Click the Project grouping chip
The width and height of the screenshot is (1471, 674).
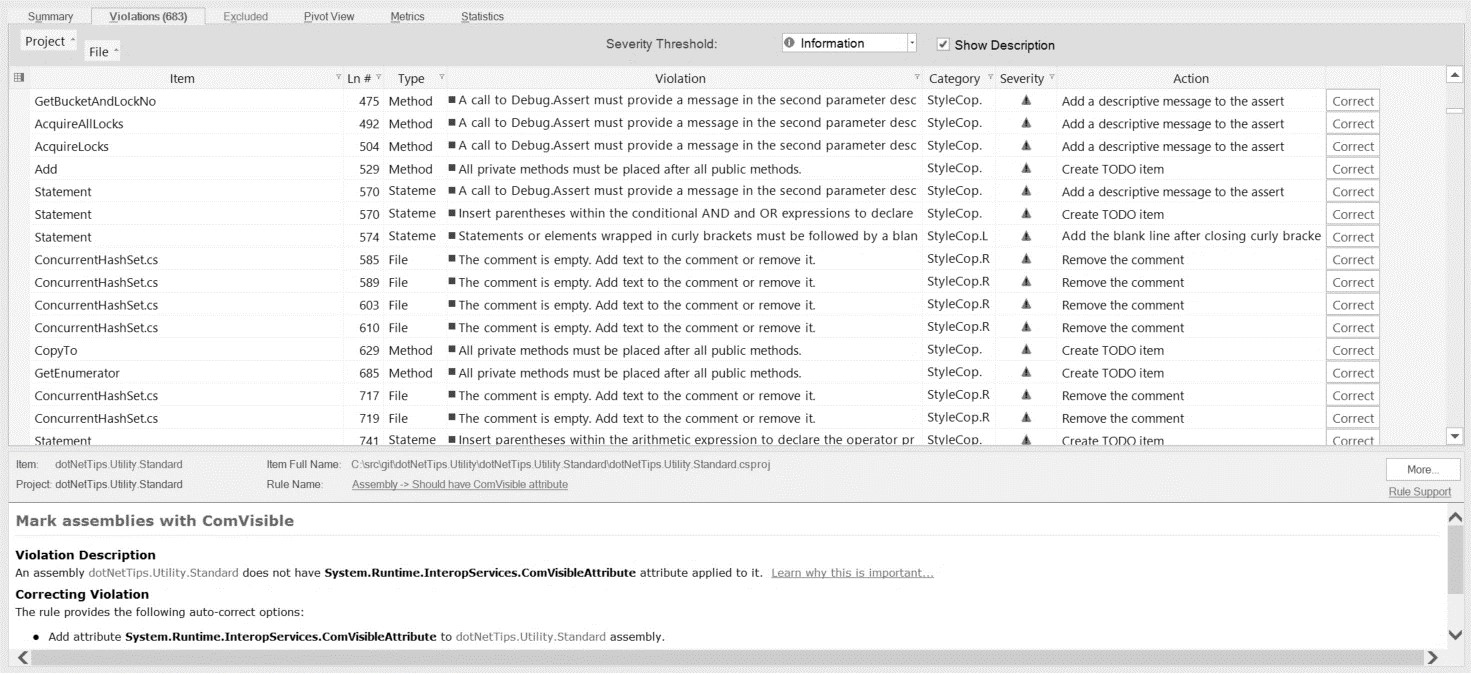click(49, 42)
